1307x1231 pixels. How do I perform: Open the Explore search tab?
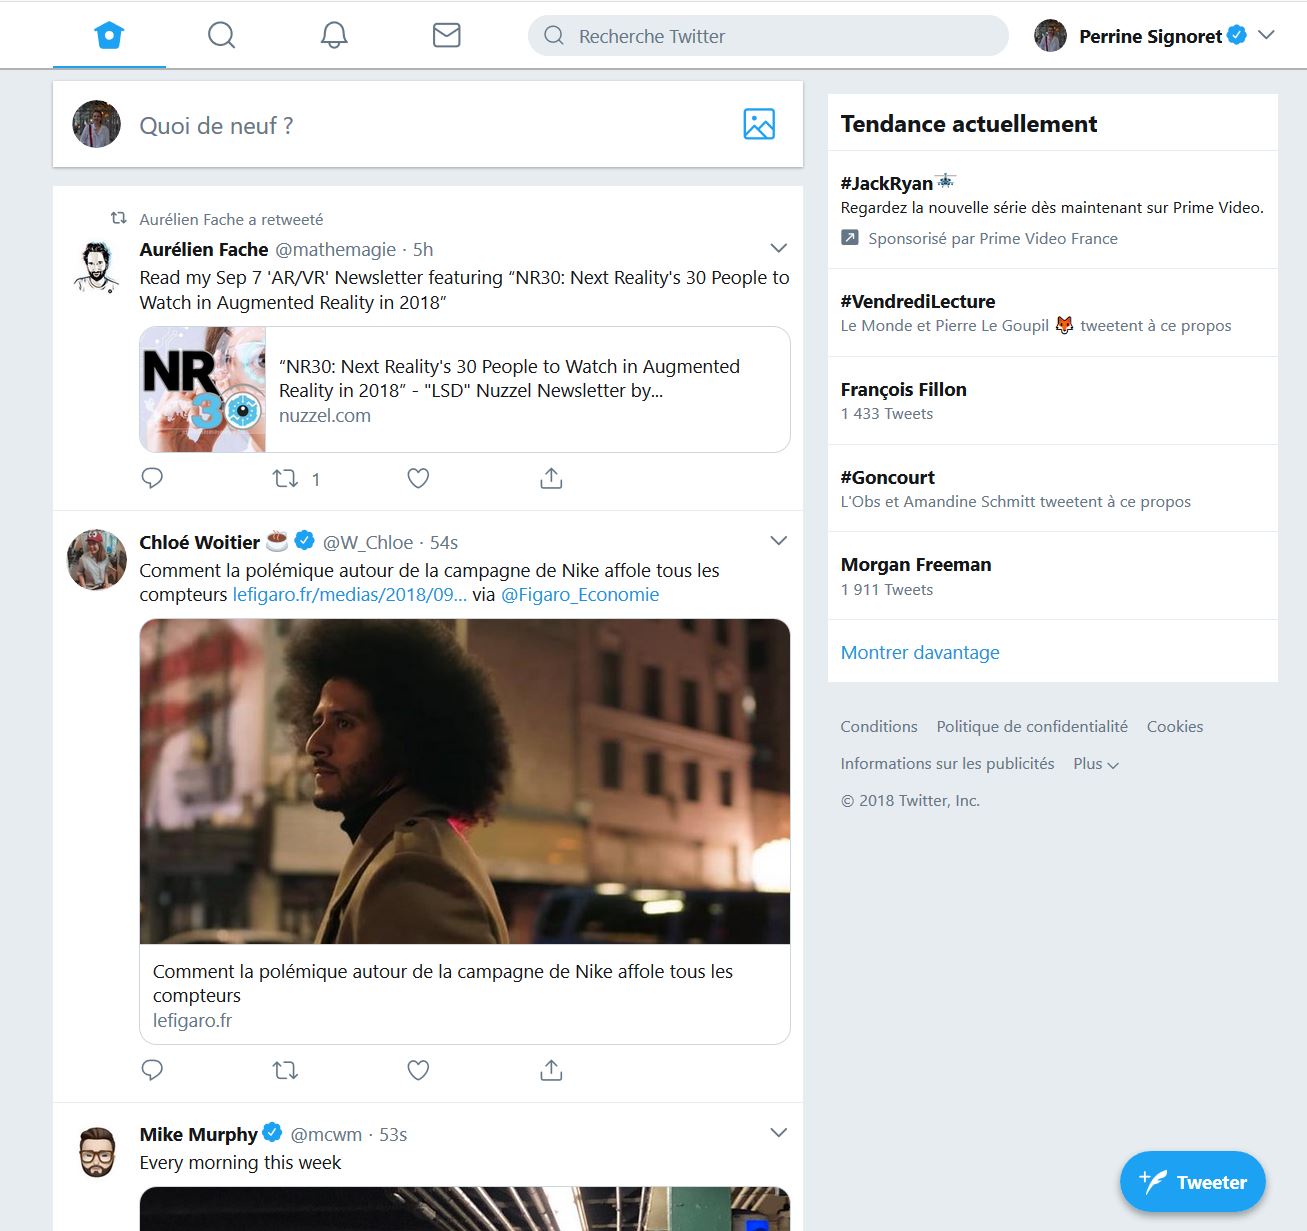(221, 36)
